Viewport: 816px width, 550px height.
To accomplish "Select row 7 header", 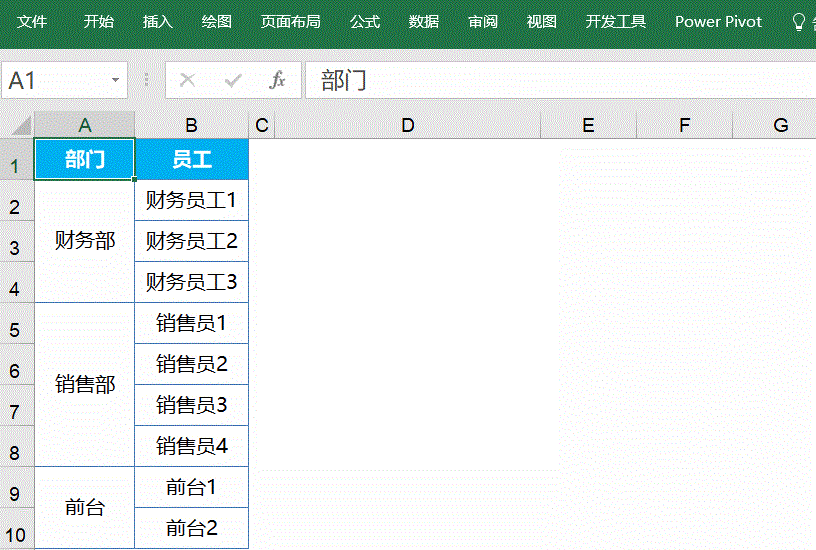I will 16,406.
